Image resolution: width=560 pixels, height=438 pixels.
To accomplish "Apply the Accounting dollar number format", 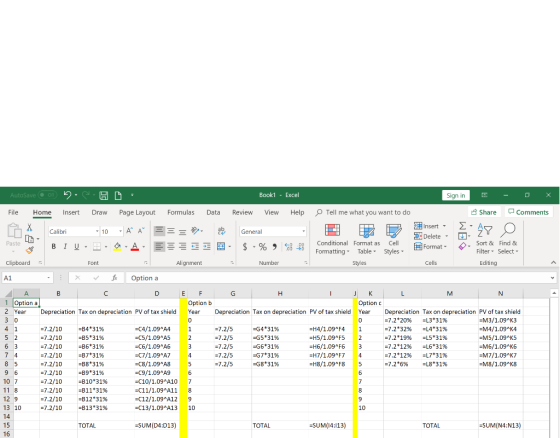I will click(x=245, y=247).
